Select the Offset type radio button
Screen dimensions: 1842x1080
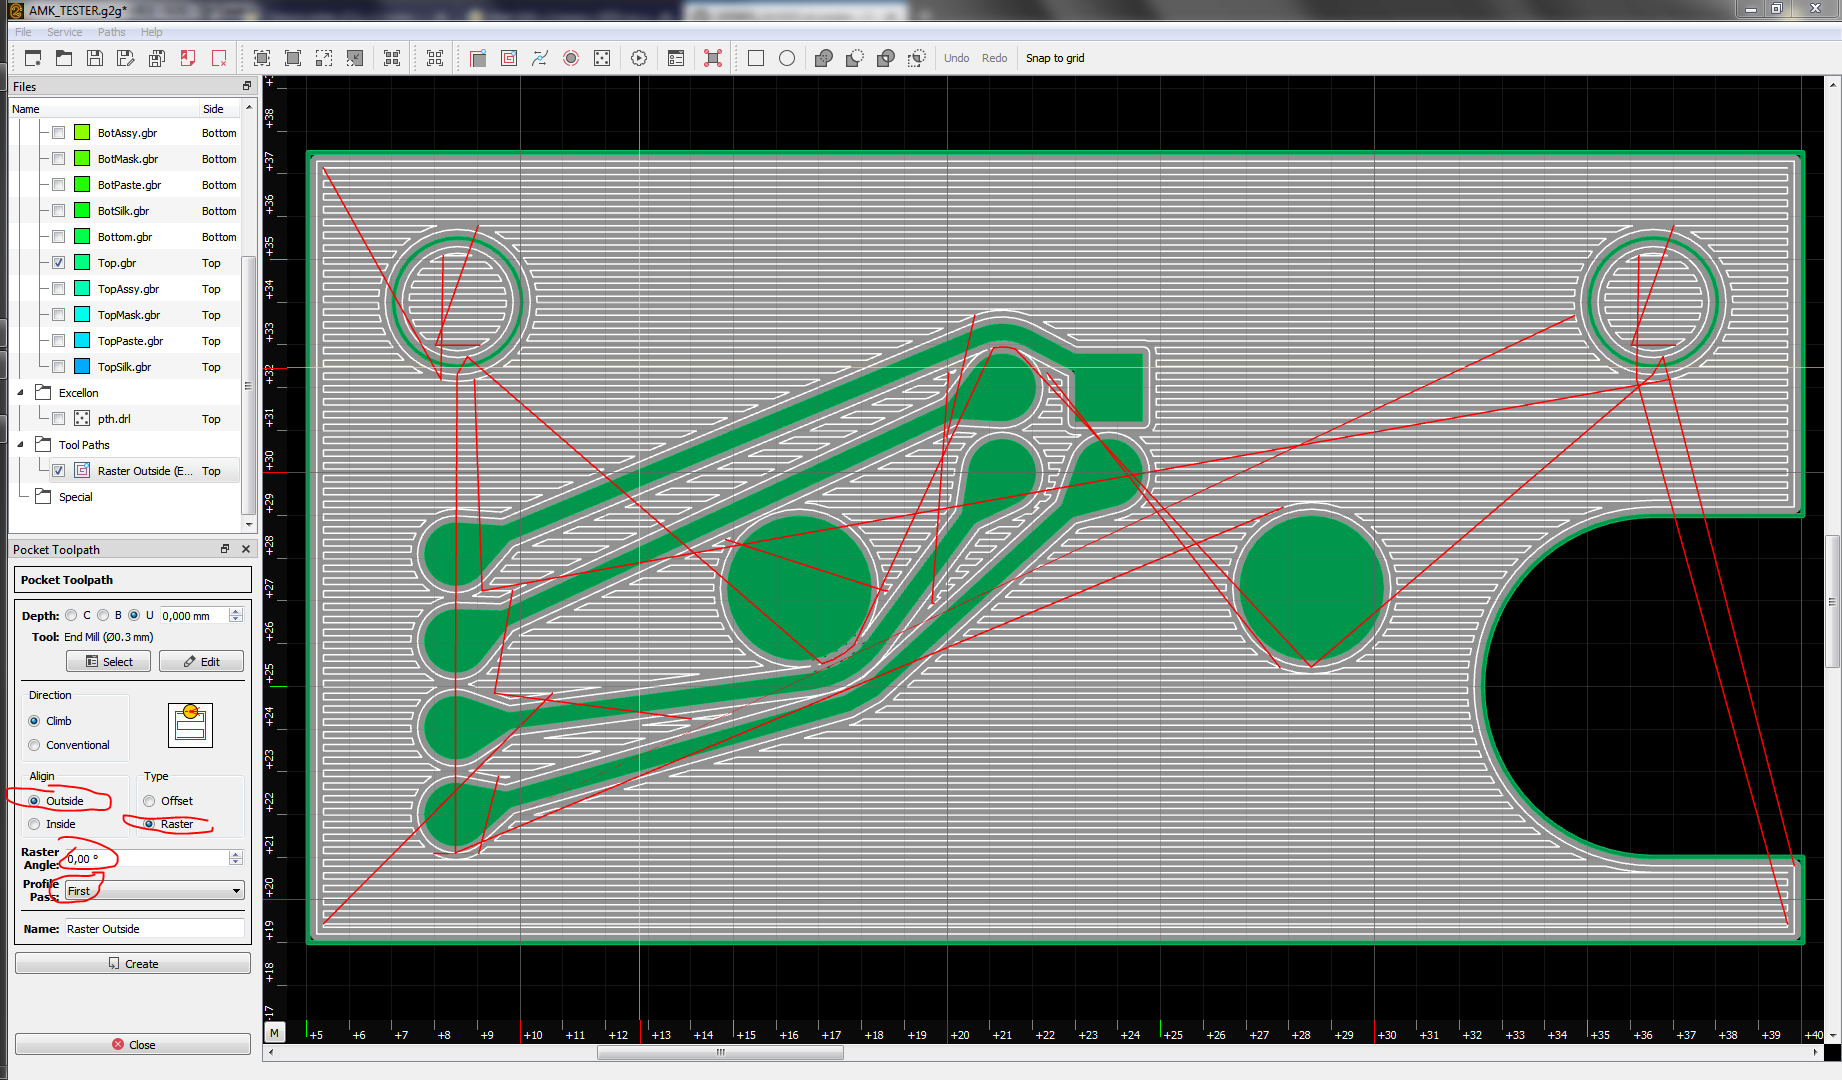point(149,801)
